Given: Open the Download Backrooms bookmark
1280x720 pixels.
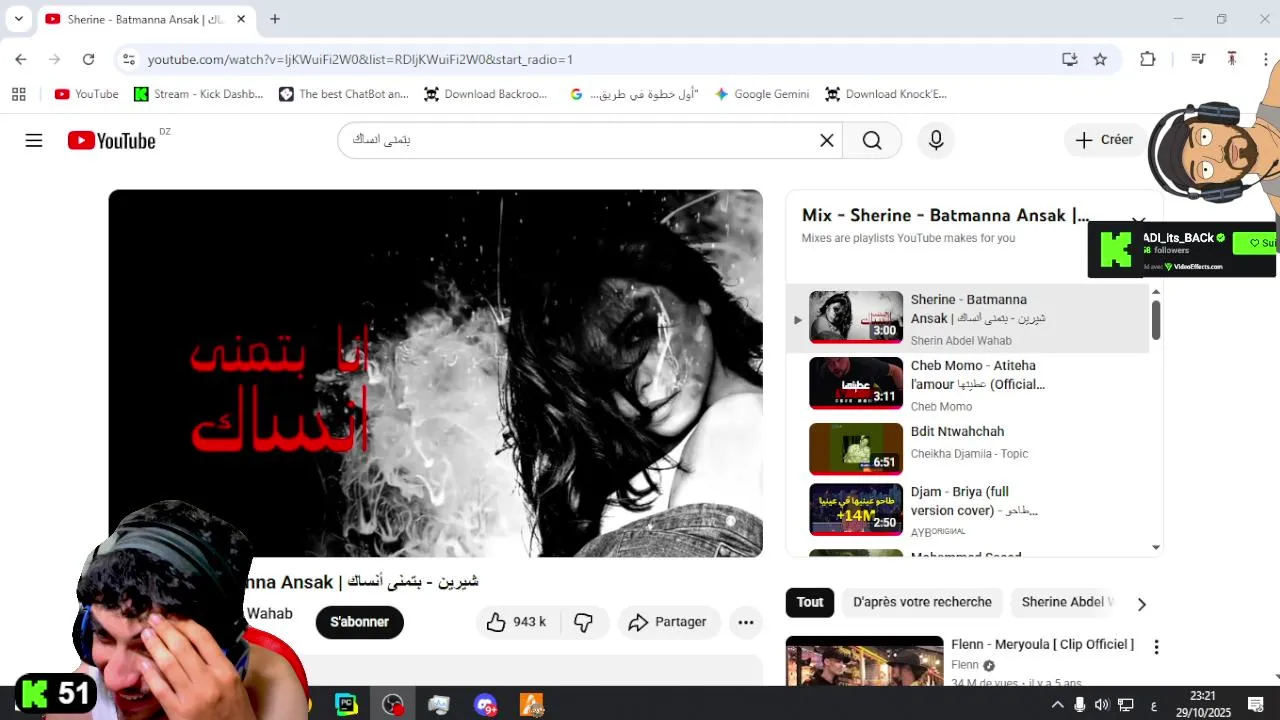Looking at the screenshot, I should click(486, 94).
